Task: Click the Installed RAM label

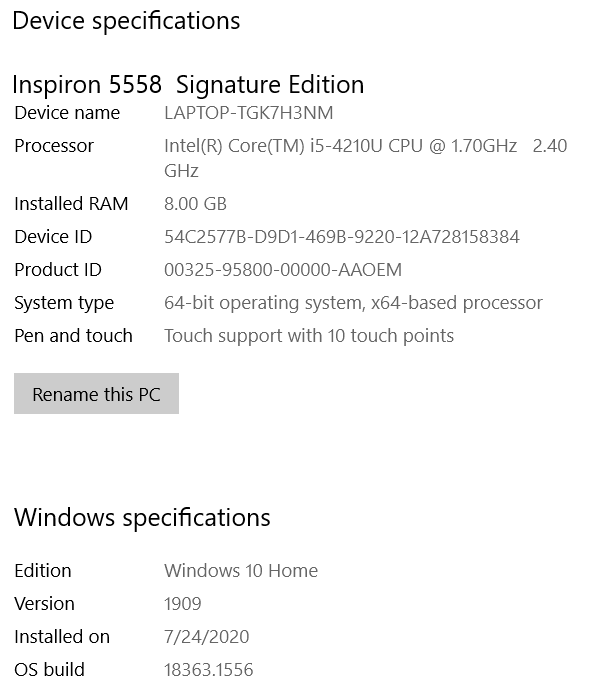Action: pos(71,204)
